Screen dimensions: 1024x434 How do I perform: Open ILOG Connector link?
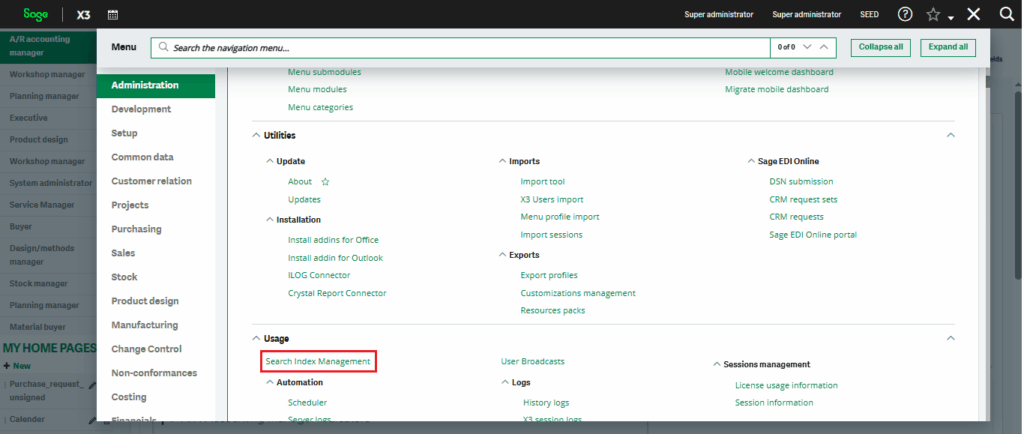[x=319, y=275]
